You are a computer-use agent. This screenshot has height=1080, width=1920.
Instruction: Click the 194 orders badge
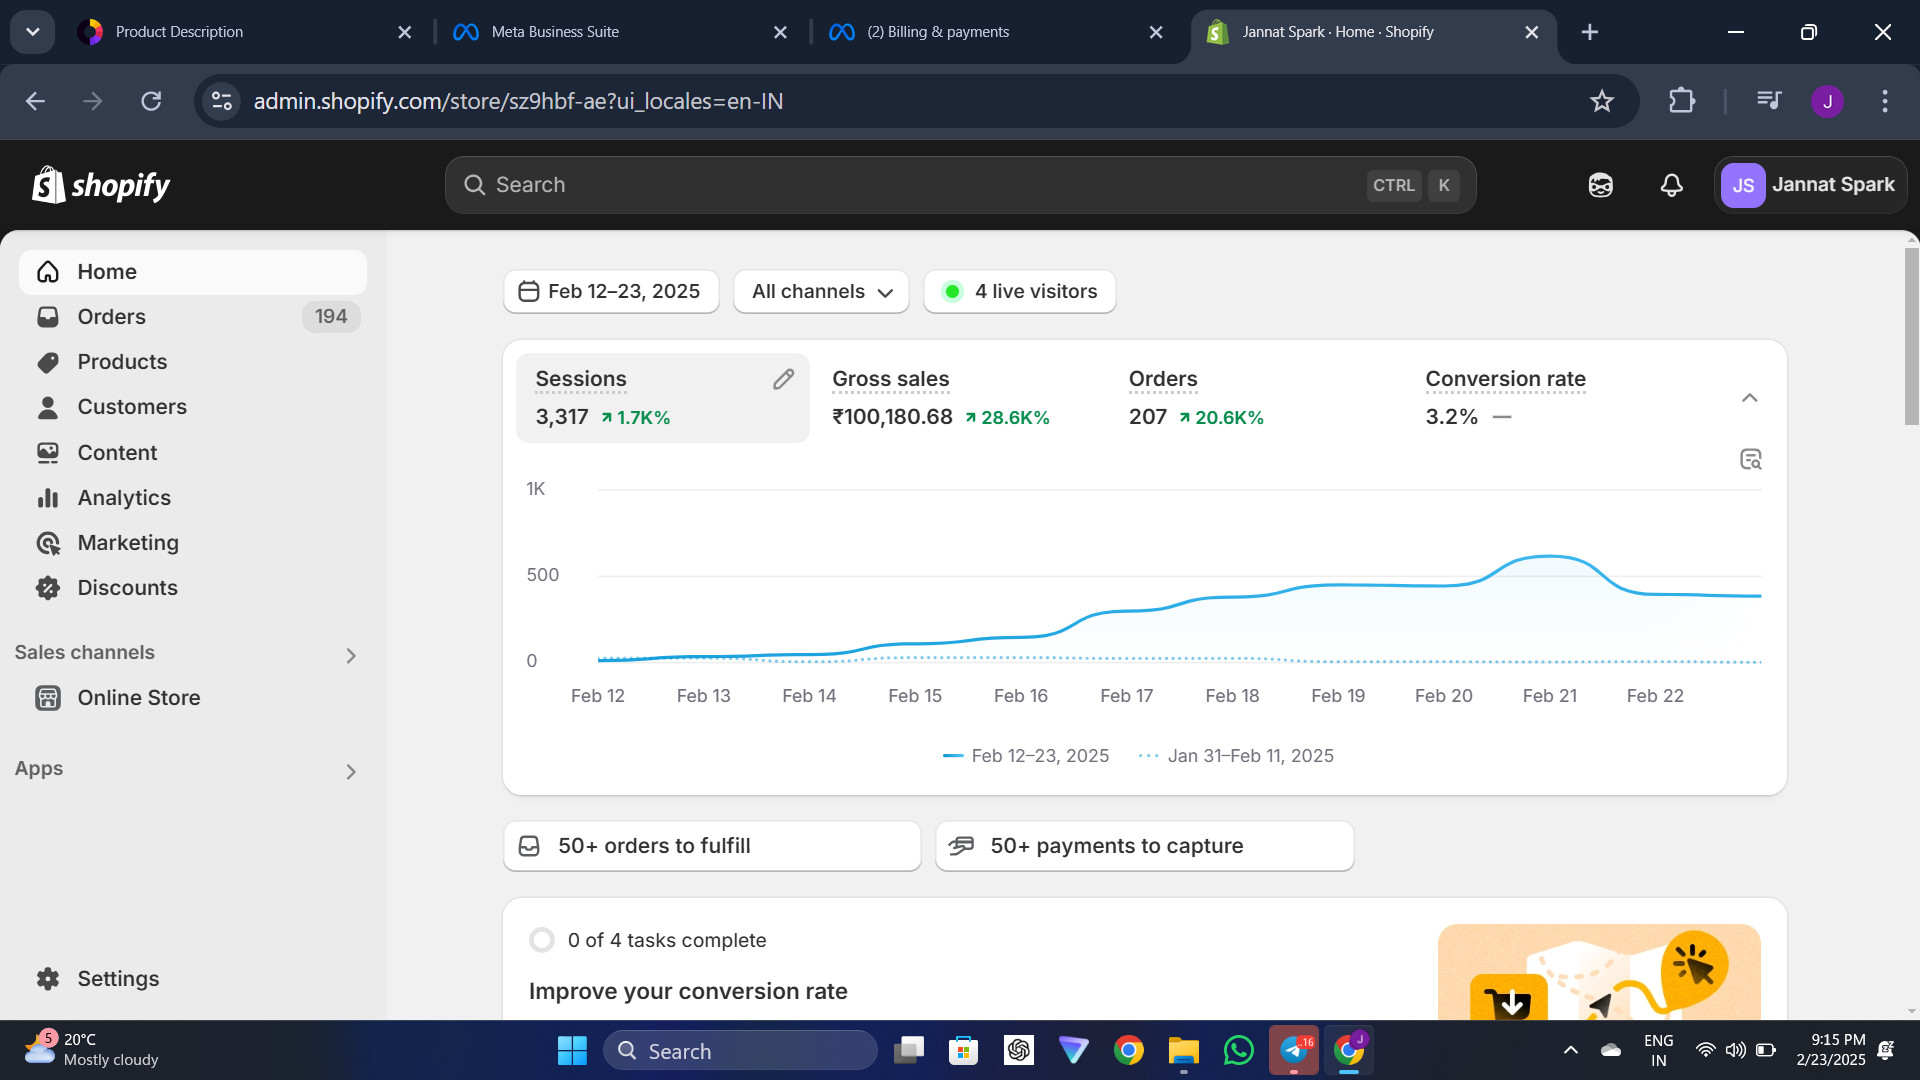(331, 317)
